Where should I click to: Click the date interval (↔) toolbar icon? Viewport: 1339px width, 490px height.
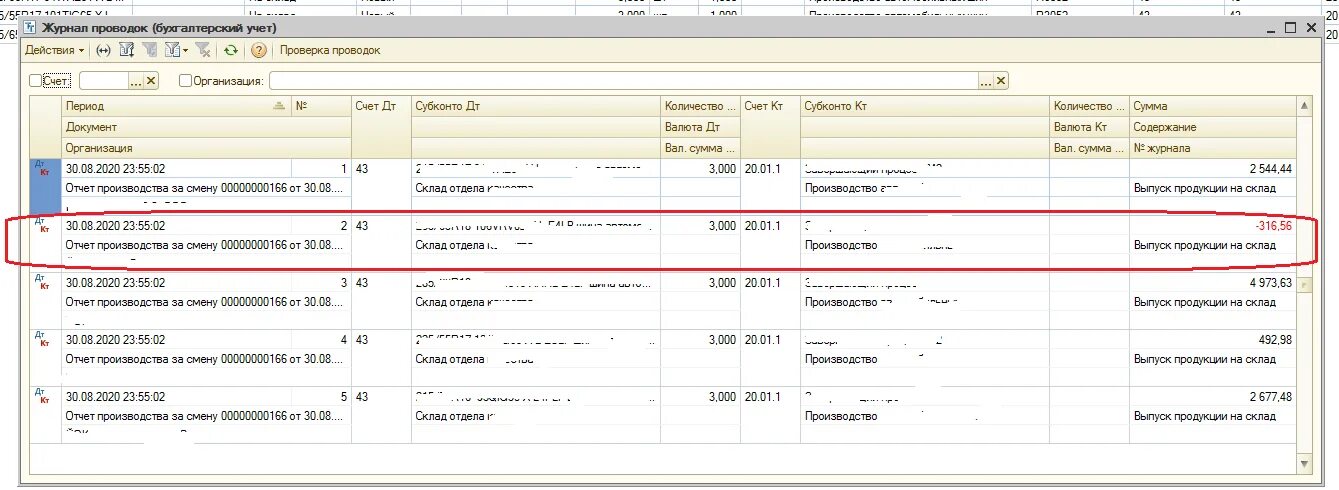[103, 50]
